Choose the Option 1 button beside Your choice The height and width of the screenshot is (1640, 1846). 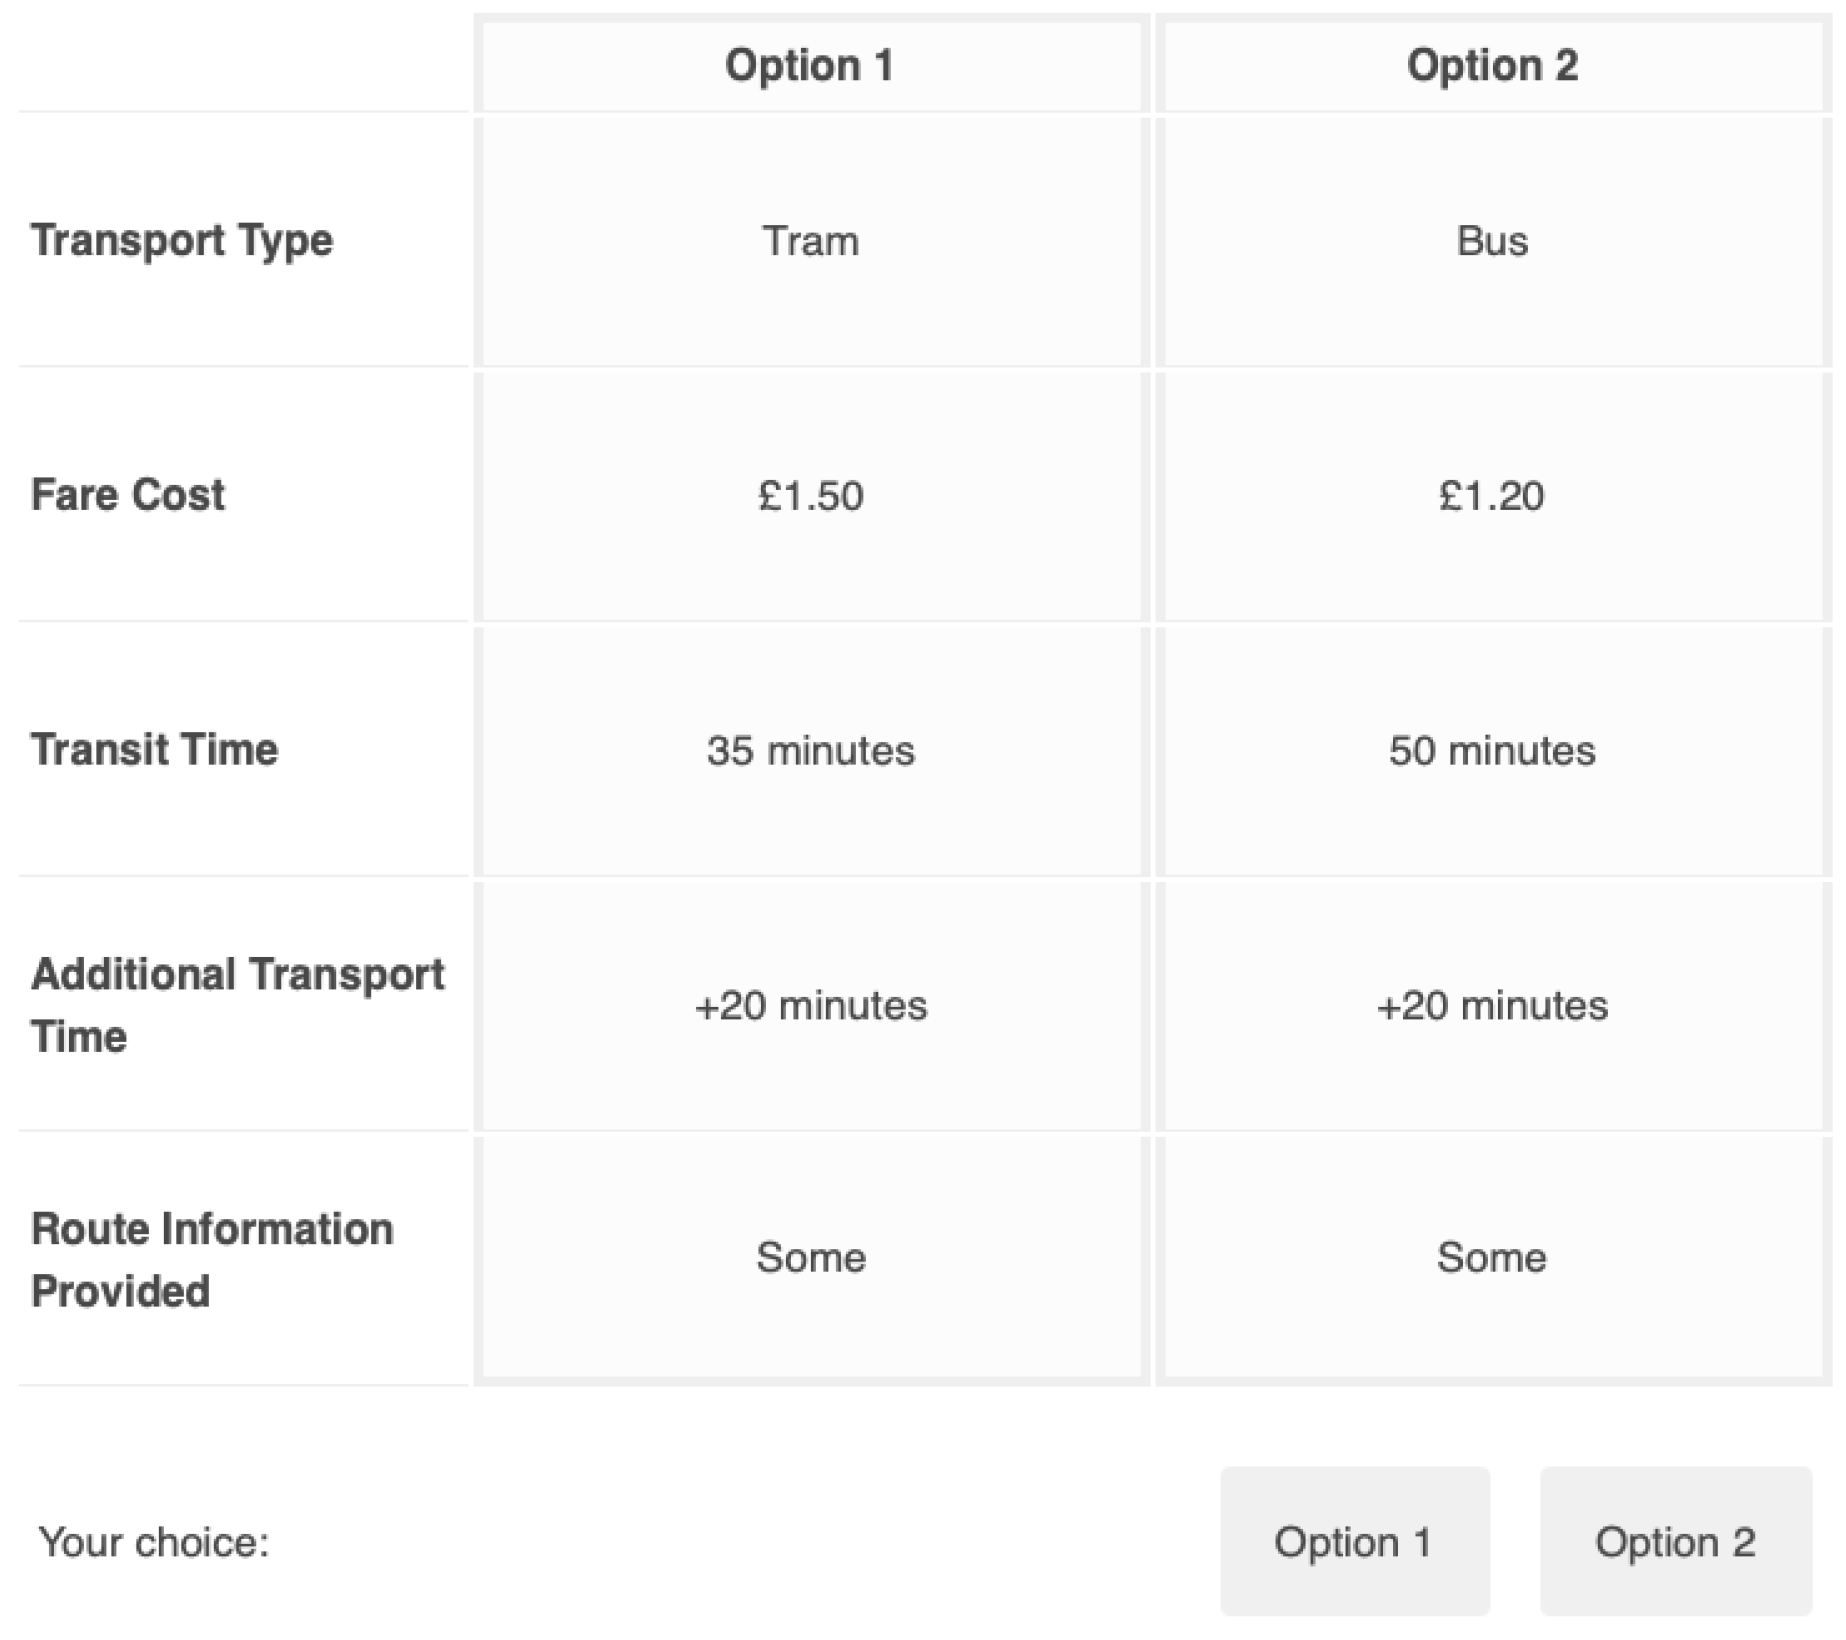[1354, 1541]
